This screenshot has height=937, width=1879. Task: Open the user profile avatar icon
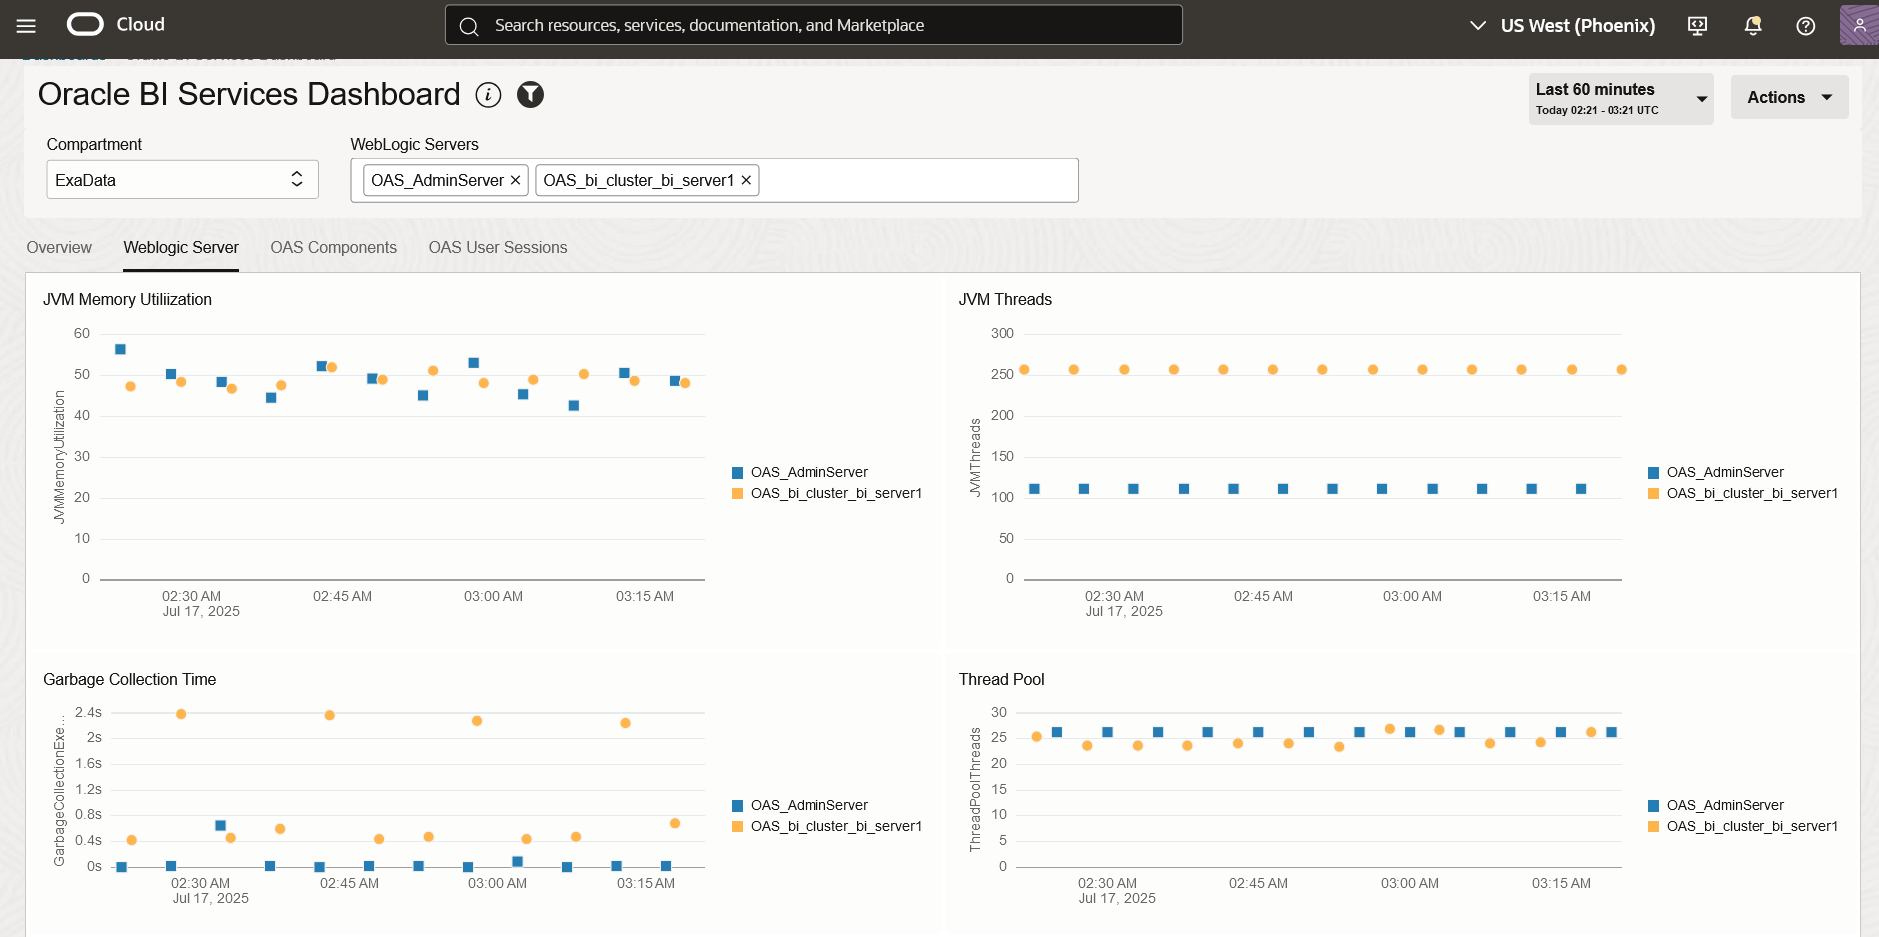[1858, 25]
